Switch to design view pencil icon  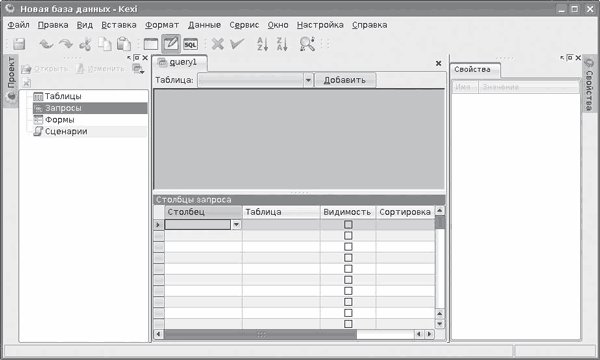click(x=171, y=44)
